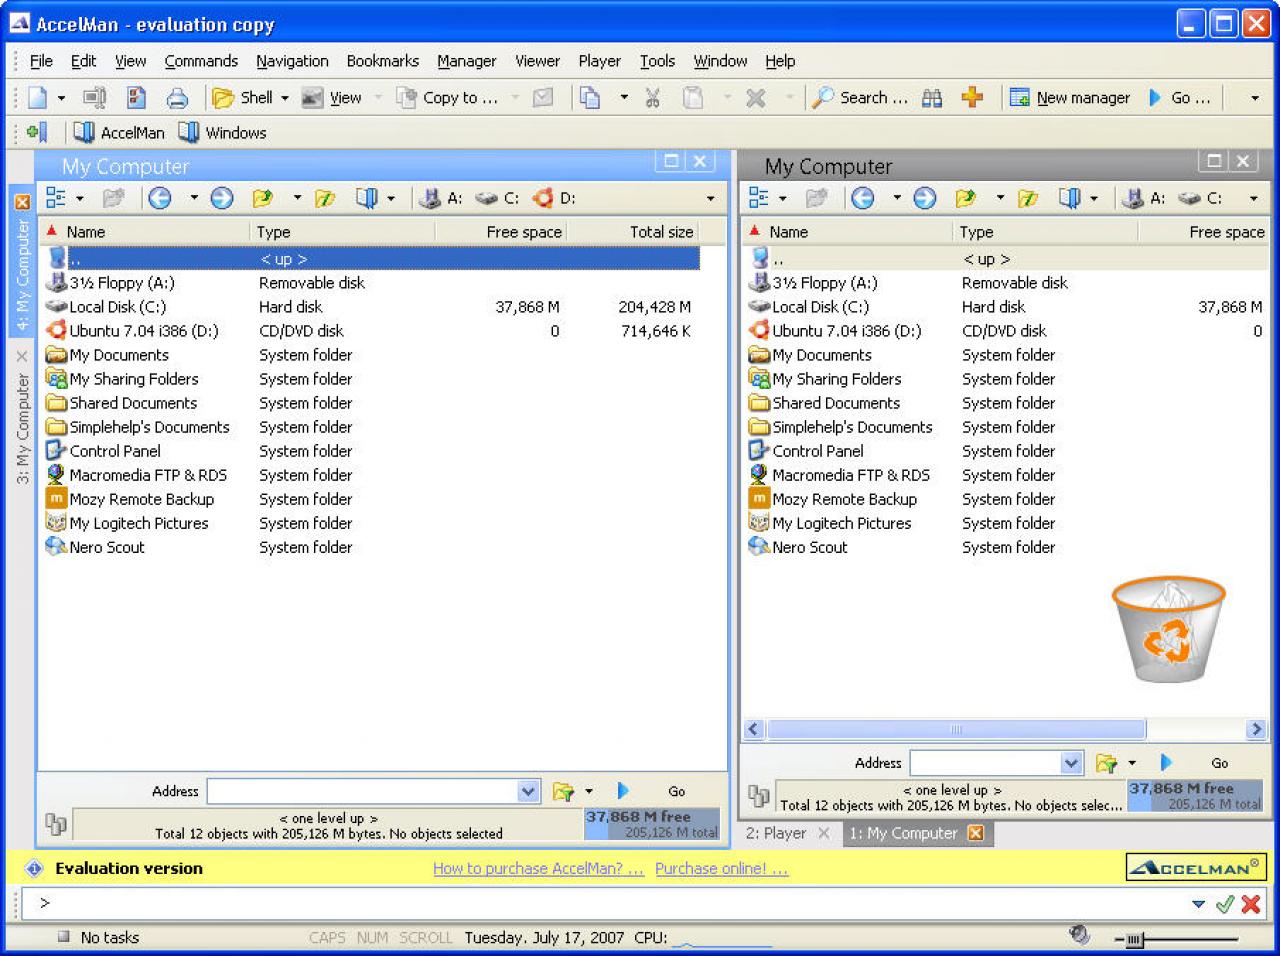1280x956 pixels.
Task: Open the File menu
Action: click(41, 61)
